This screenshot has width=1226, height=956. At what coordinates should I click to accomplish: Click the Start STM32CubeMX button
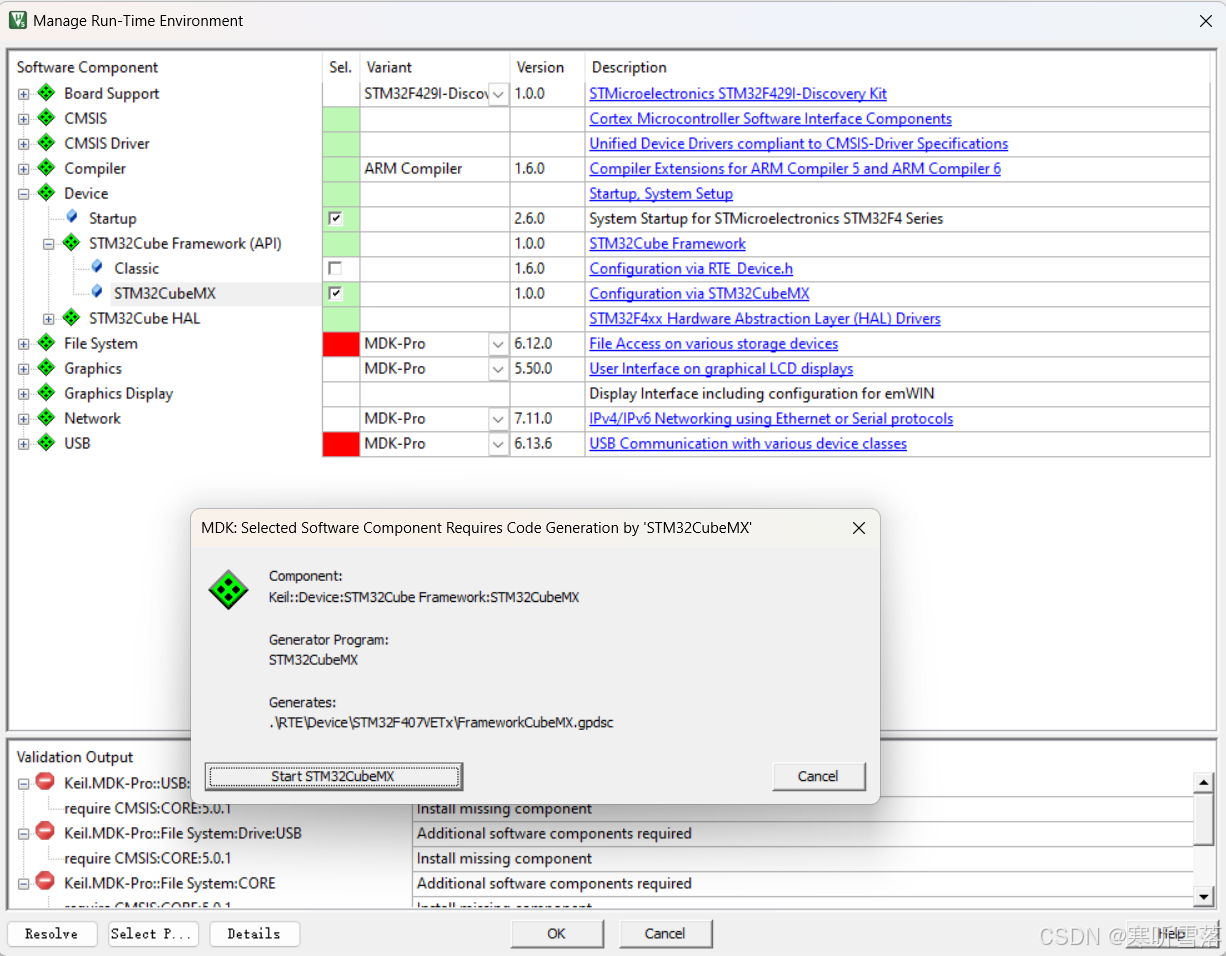(334, 776)
